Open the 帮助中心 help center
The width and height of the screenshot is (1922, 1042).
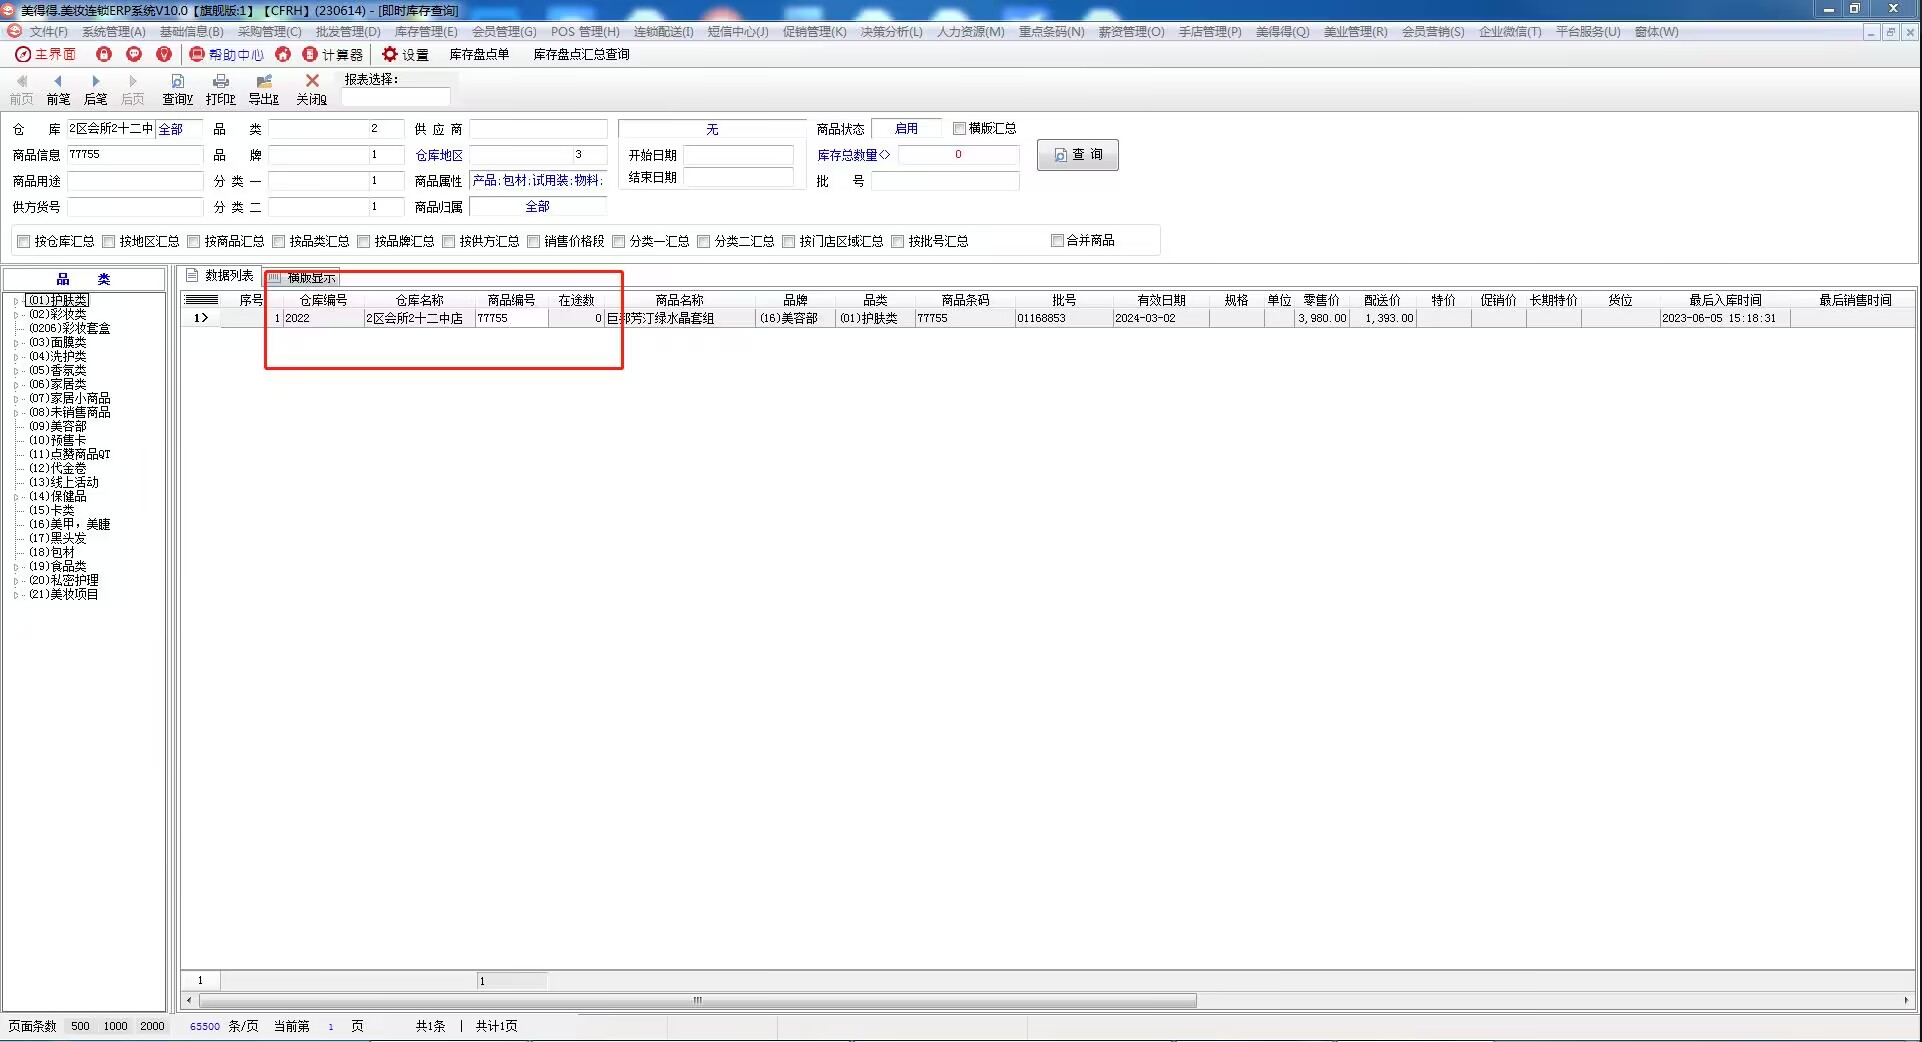coord(227,54)
